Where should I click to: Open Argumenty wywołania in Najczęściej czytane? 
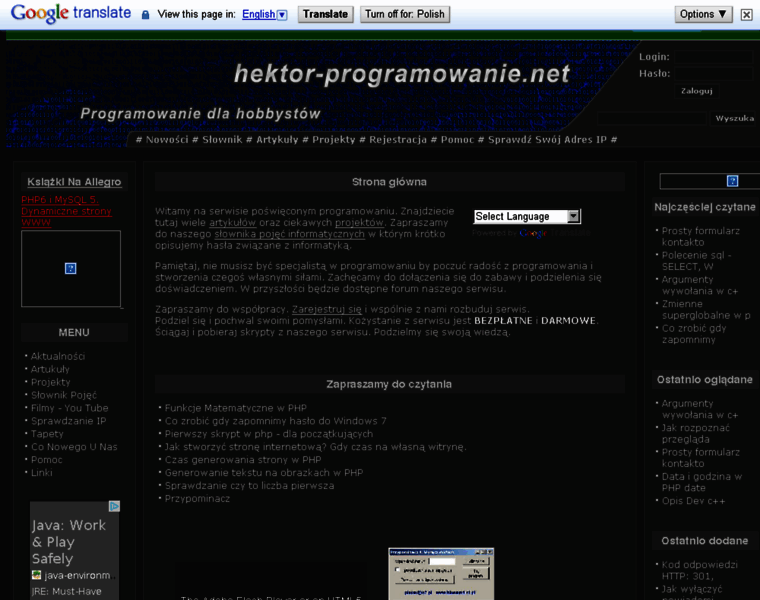click(700, 285)
